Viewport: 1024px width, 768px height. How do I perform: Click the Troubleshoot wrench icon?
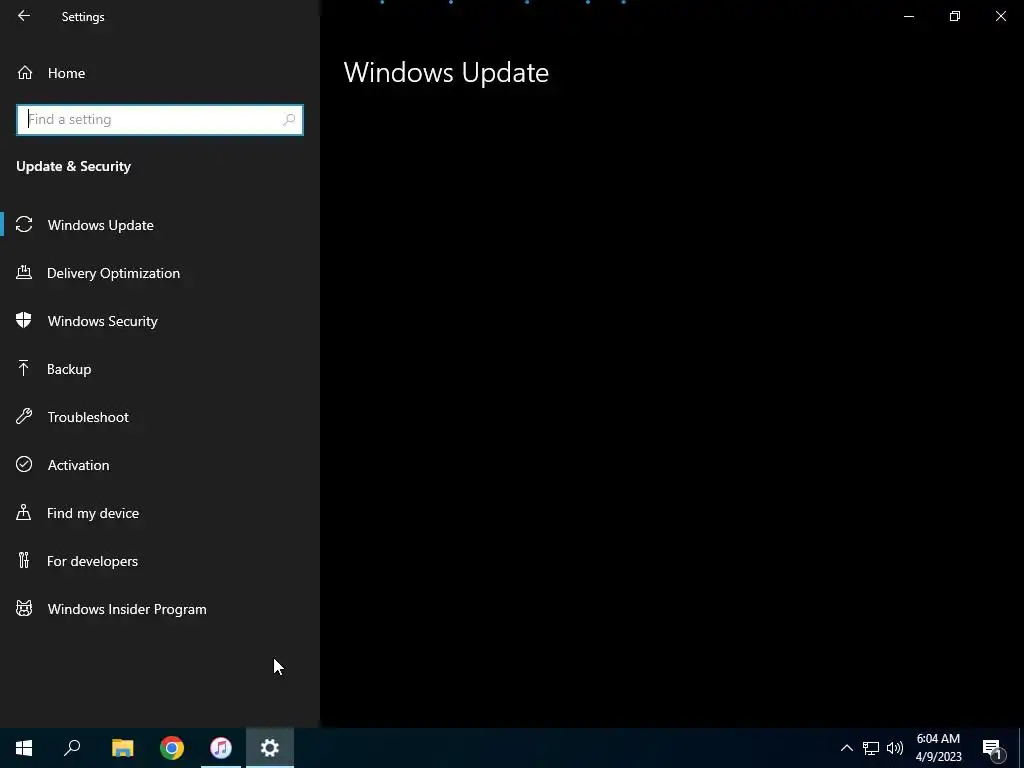(24, 416)
